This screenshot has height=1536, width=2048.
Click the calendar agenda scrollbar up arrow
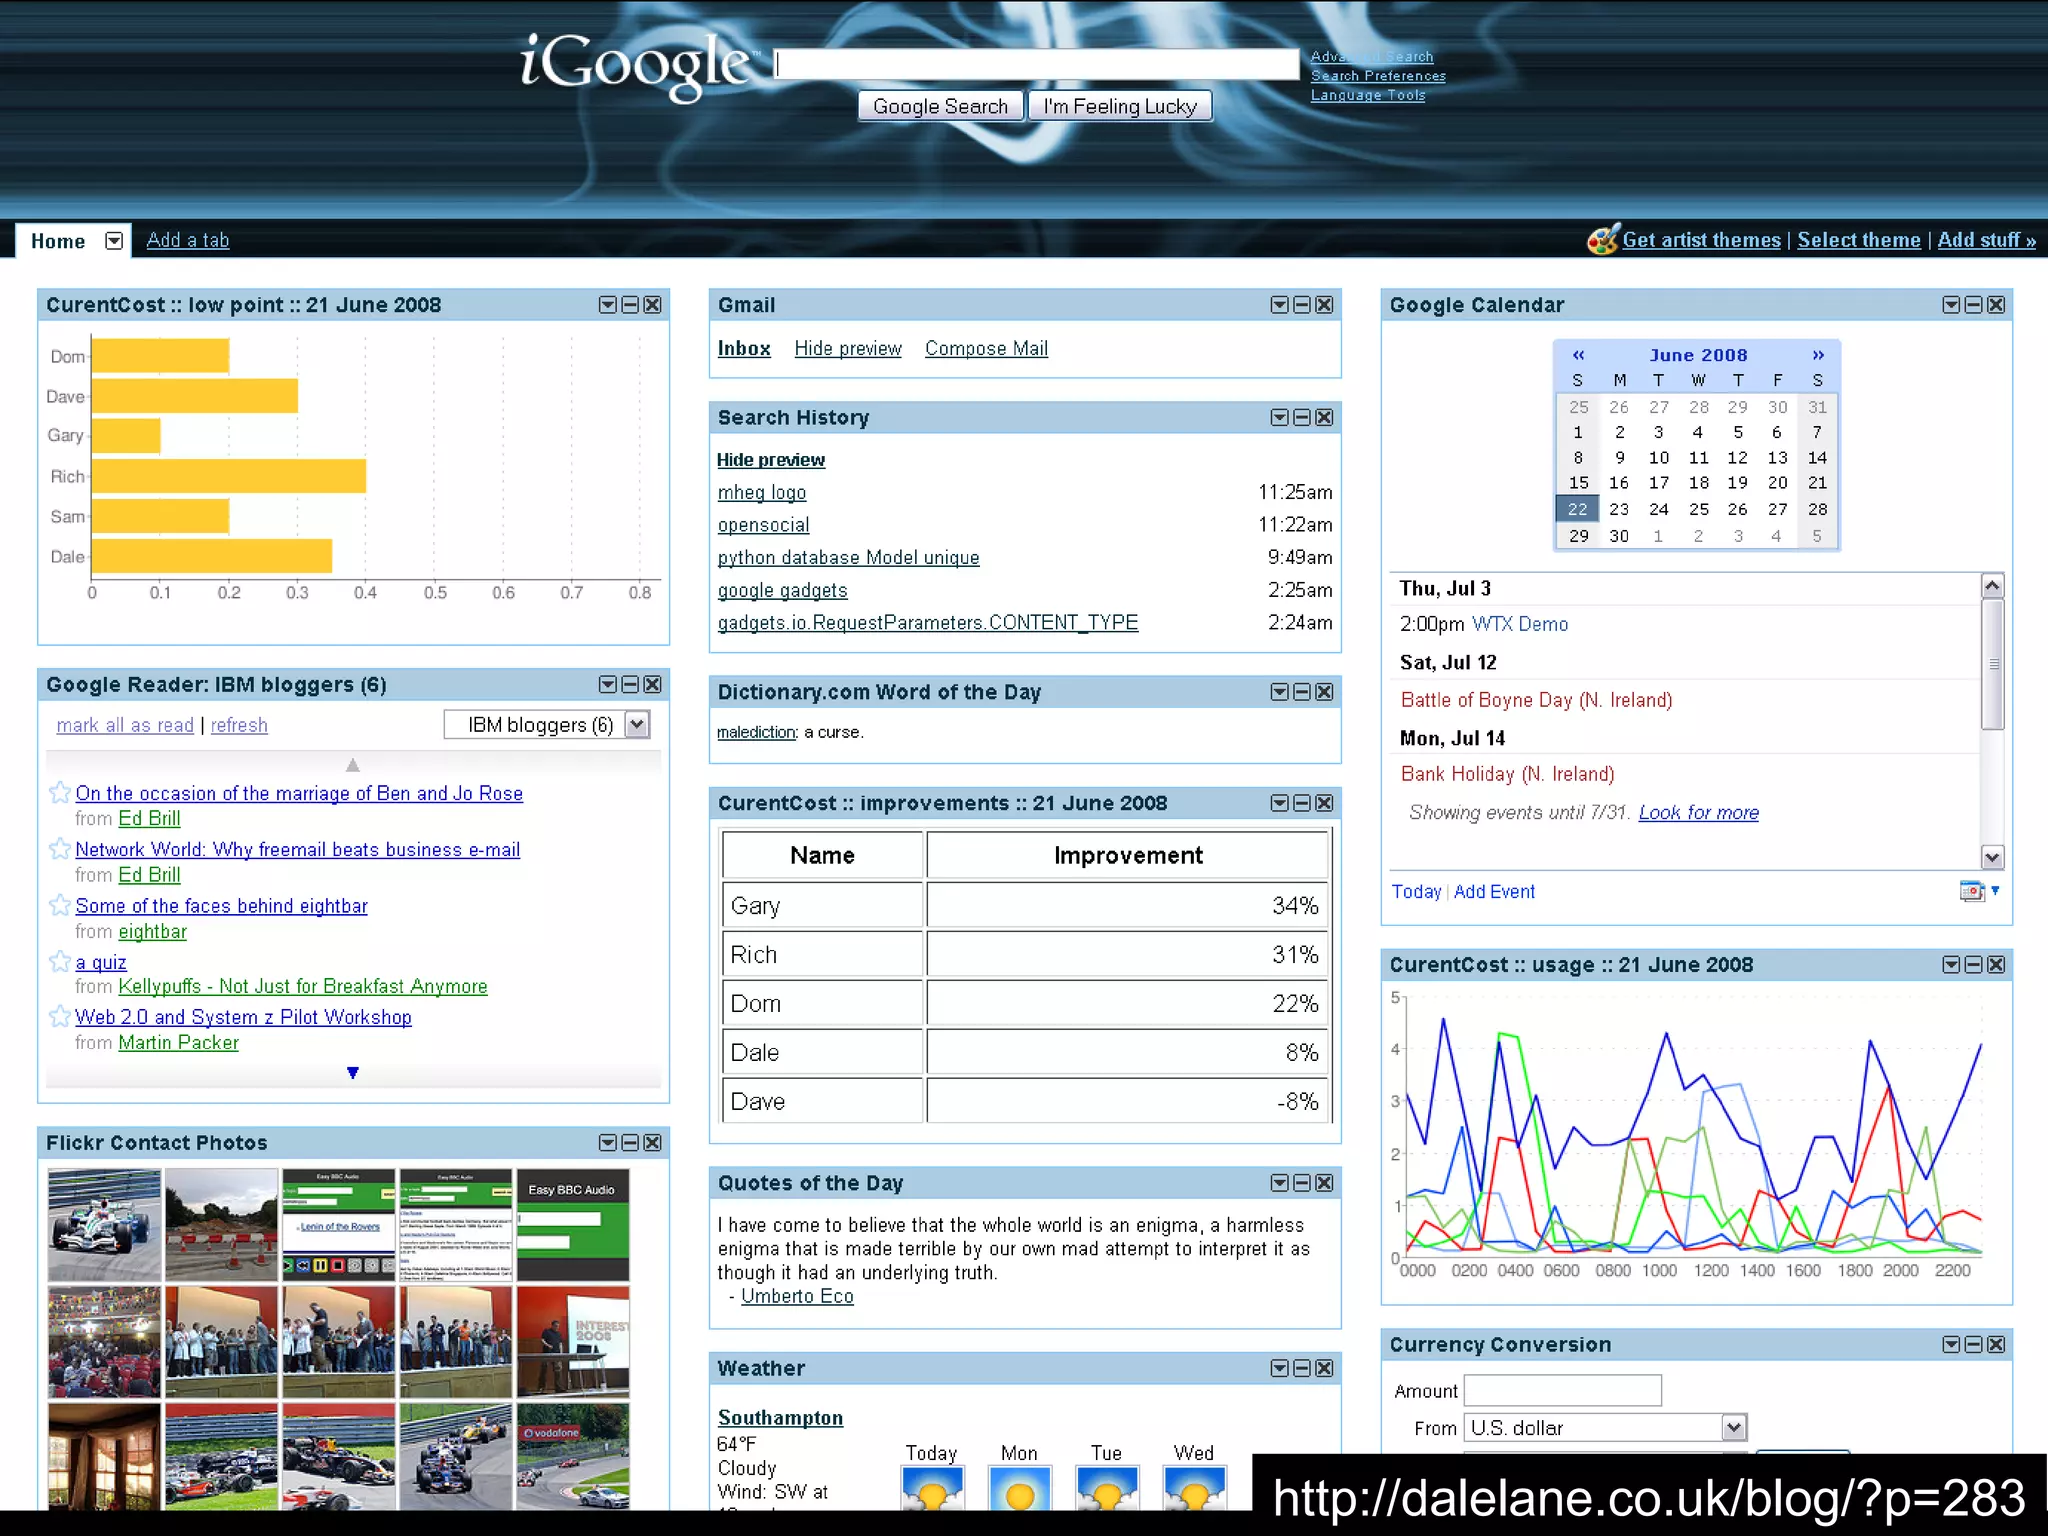[1992, 586]
